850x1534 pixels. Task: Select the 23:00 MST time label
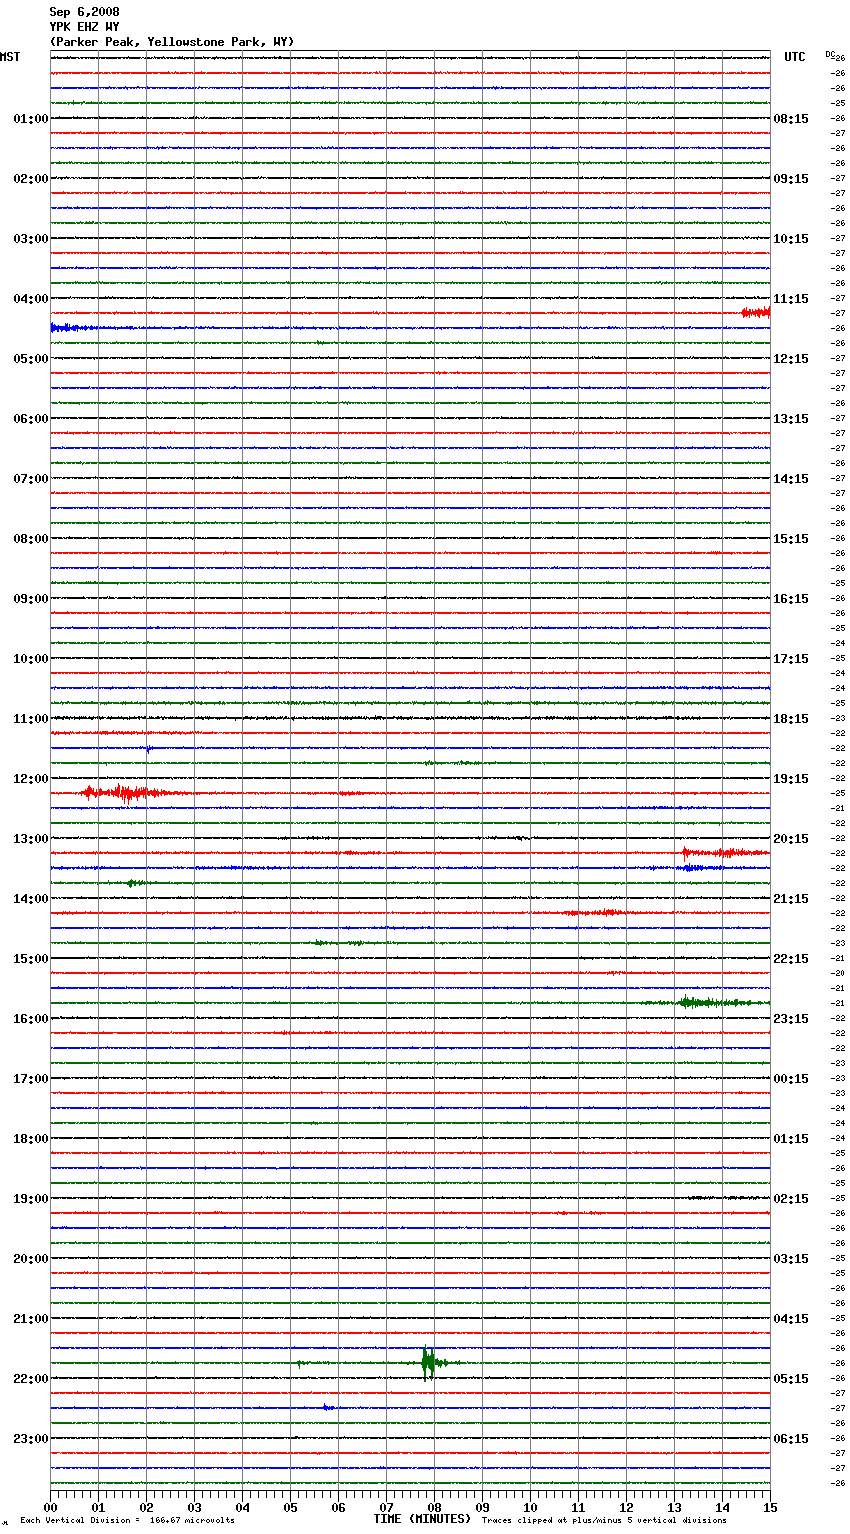[x=31, y=1439]
